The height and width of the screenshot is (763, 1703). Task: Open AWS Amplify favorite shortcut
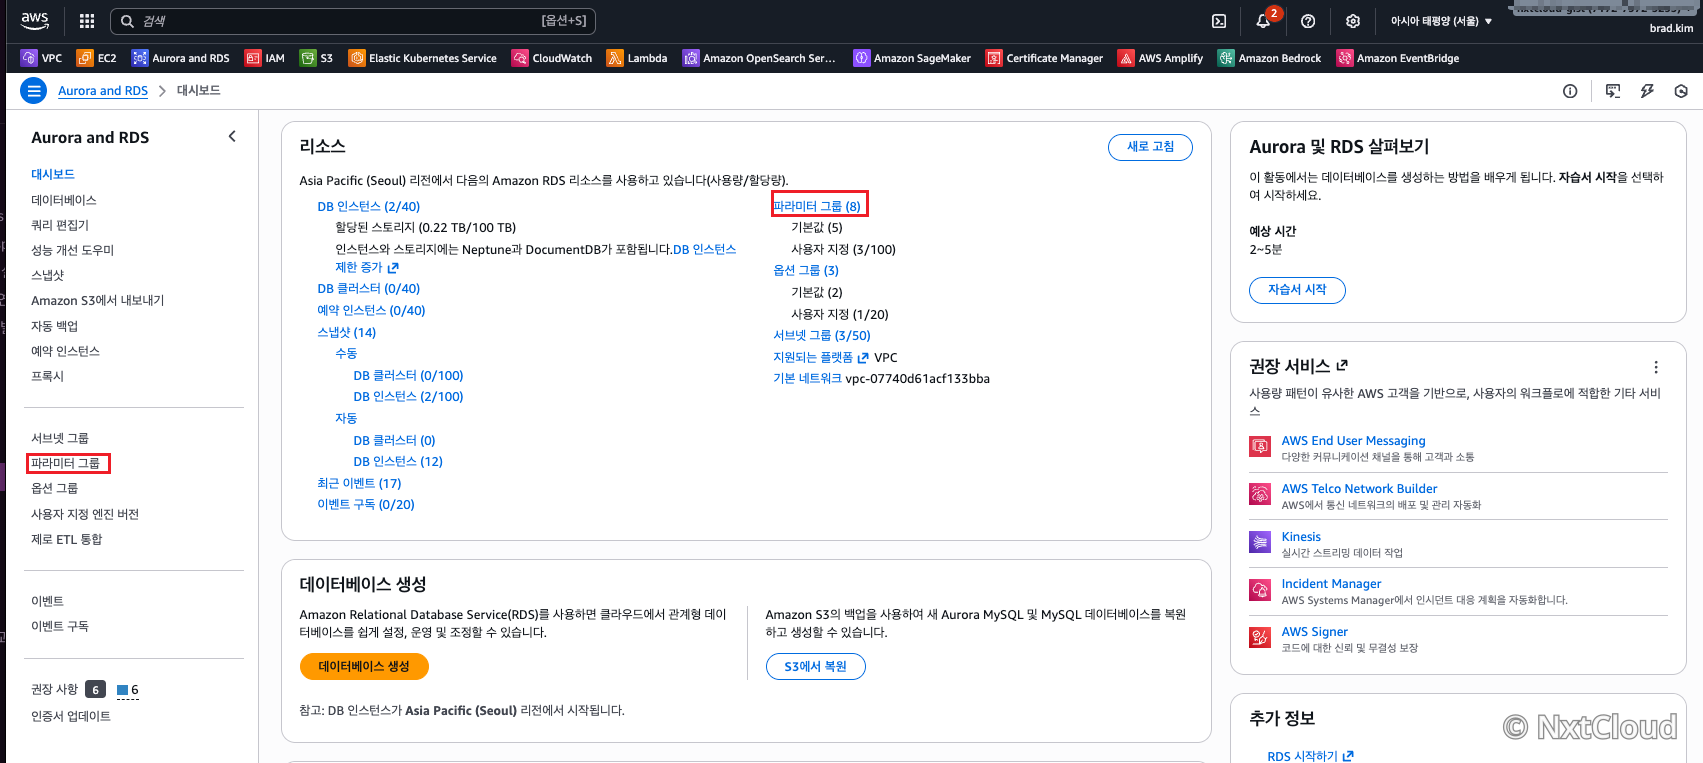point(1160,58)
